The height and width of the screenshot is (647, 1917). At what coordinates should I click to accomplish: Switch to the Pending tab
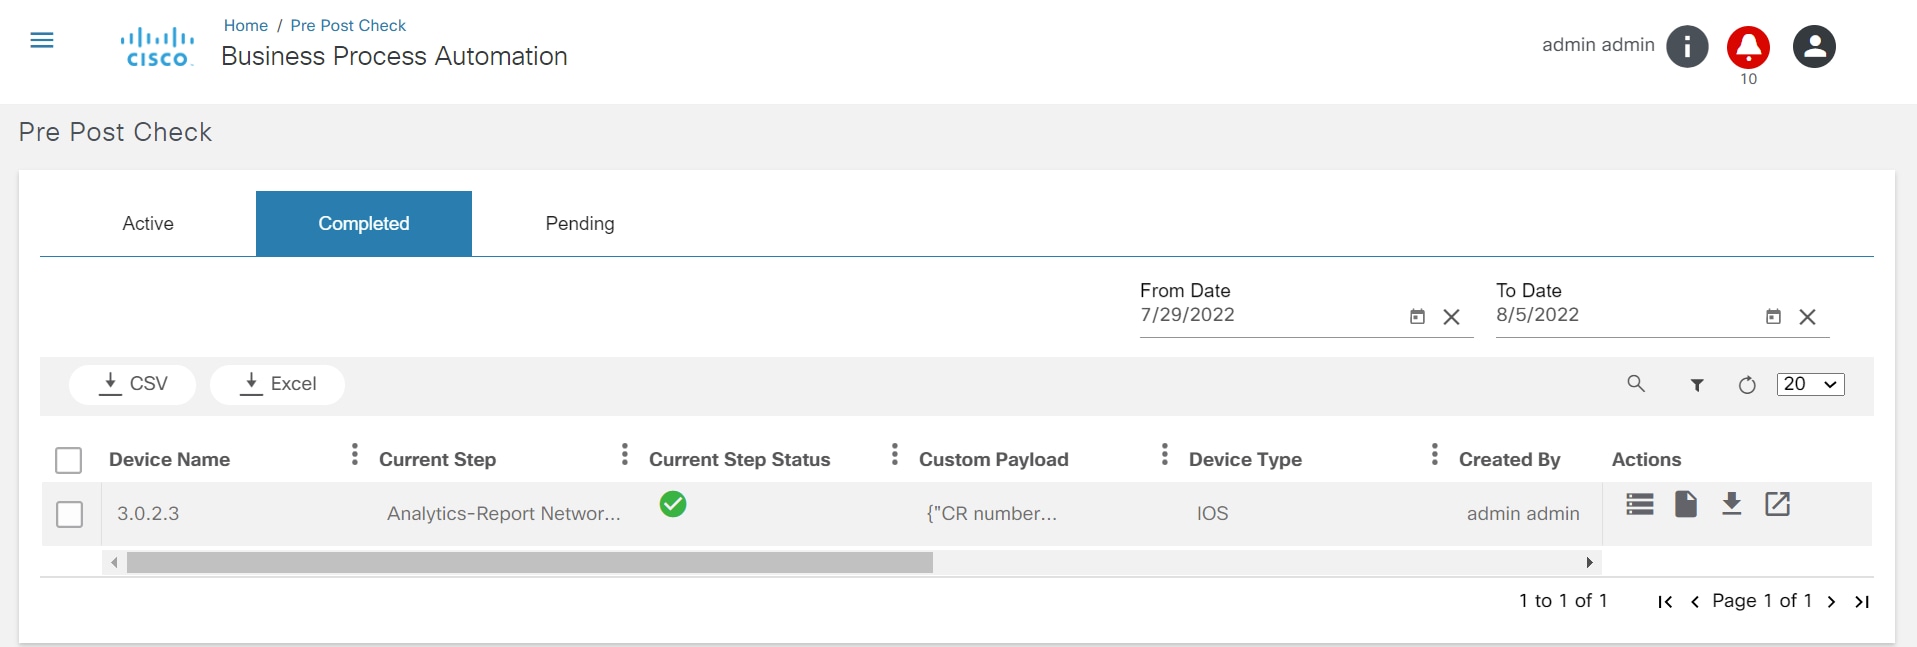[x=580, y=224]
